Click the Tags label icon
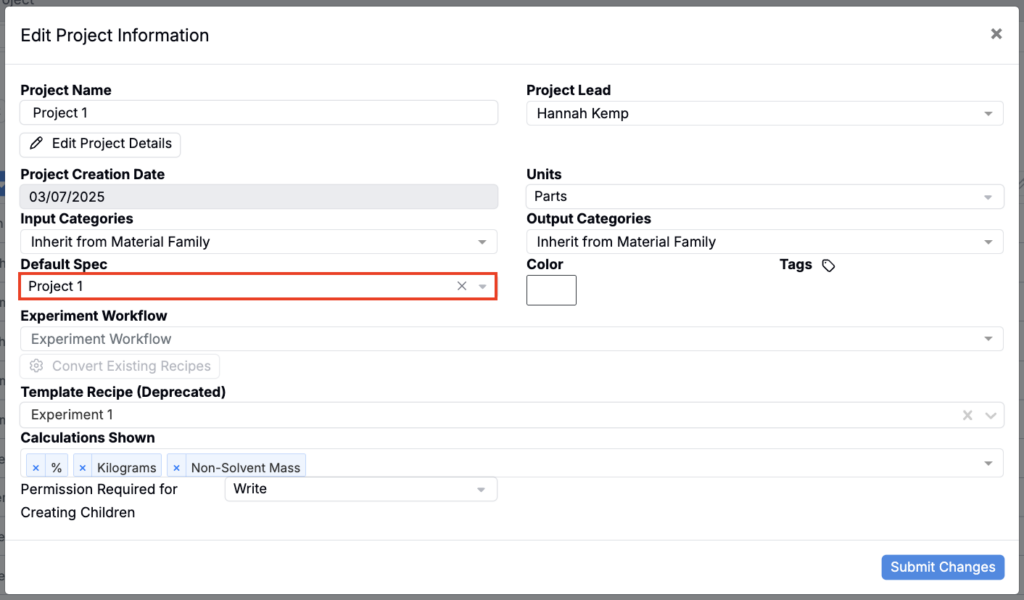 coord(828,266)
